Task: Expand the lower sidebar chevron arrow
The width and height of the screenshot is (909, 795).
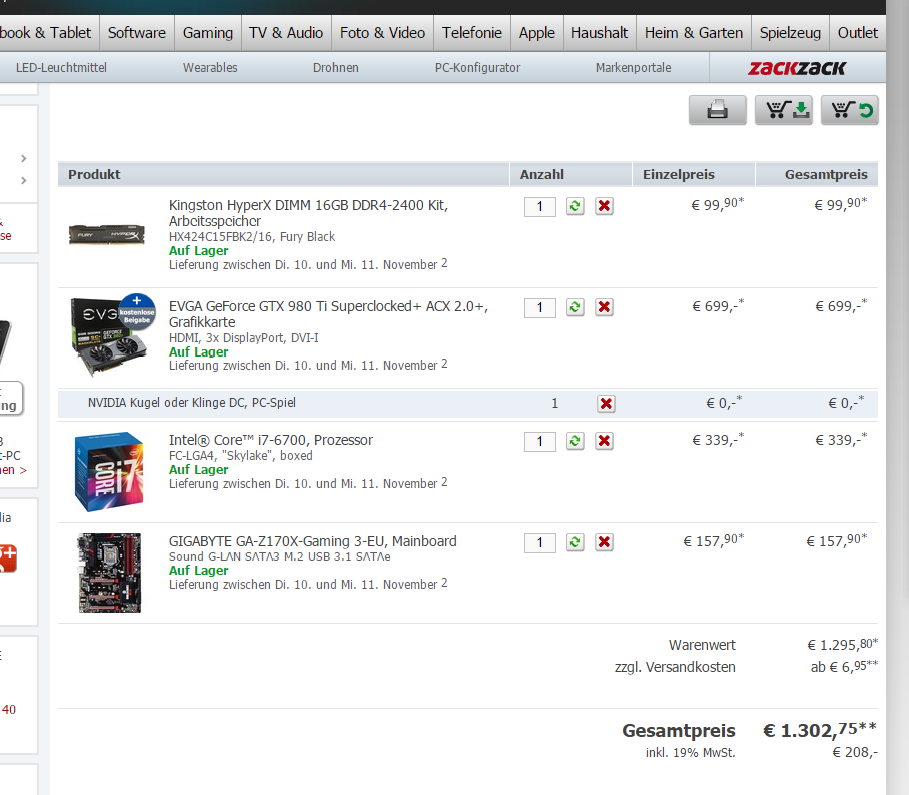Action: click(24, 180)
